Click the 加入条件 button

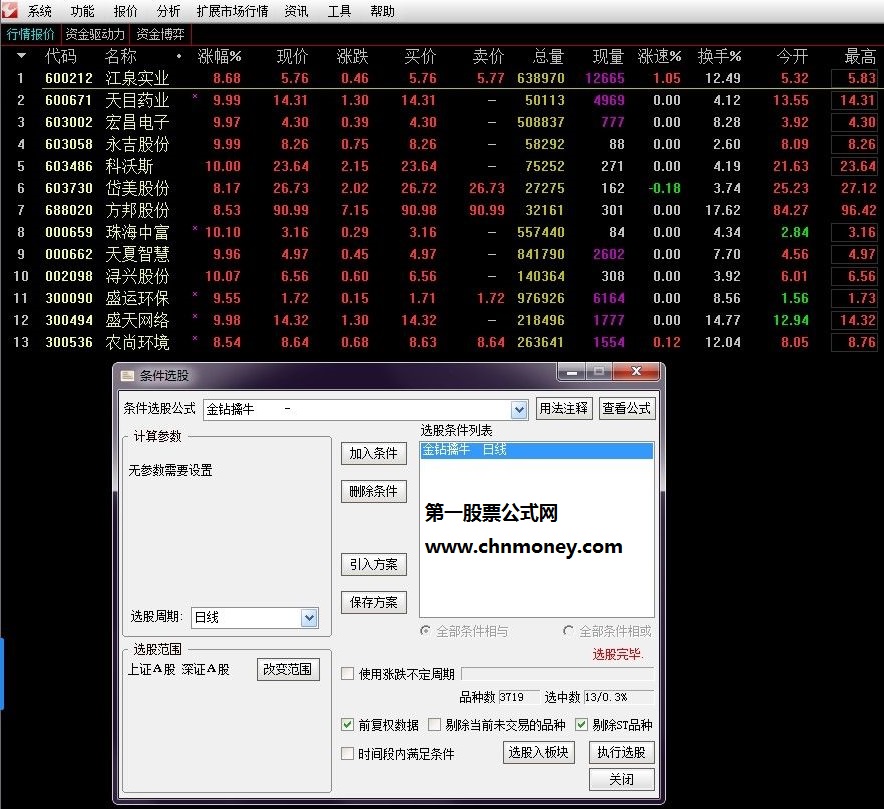tap(374, 454)
